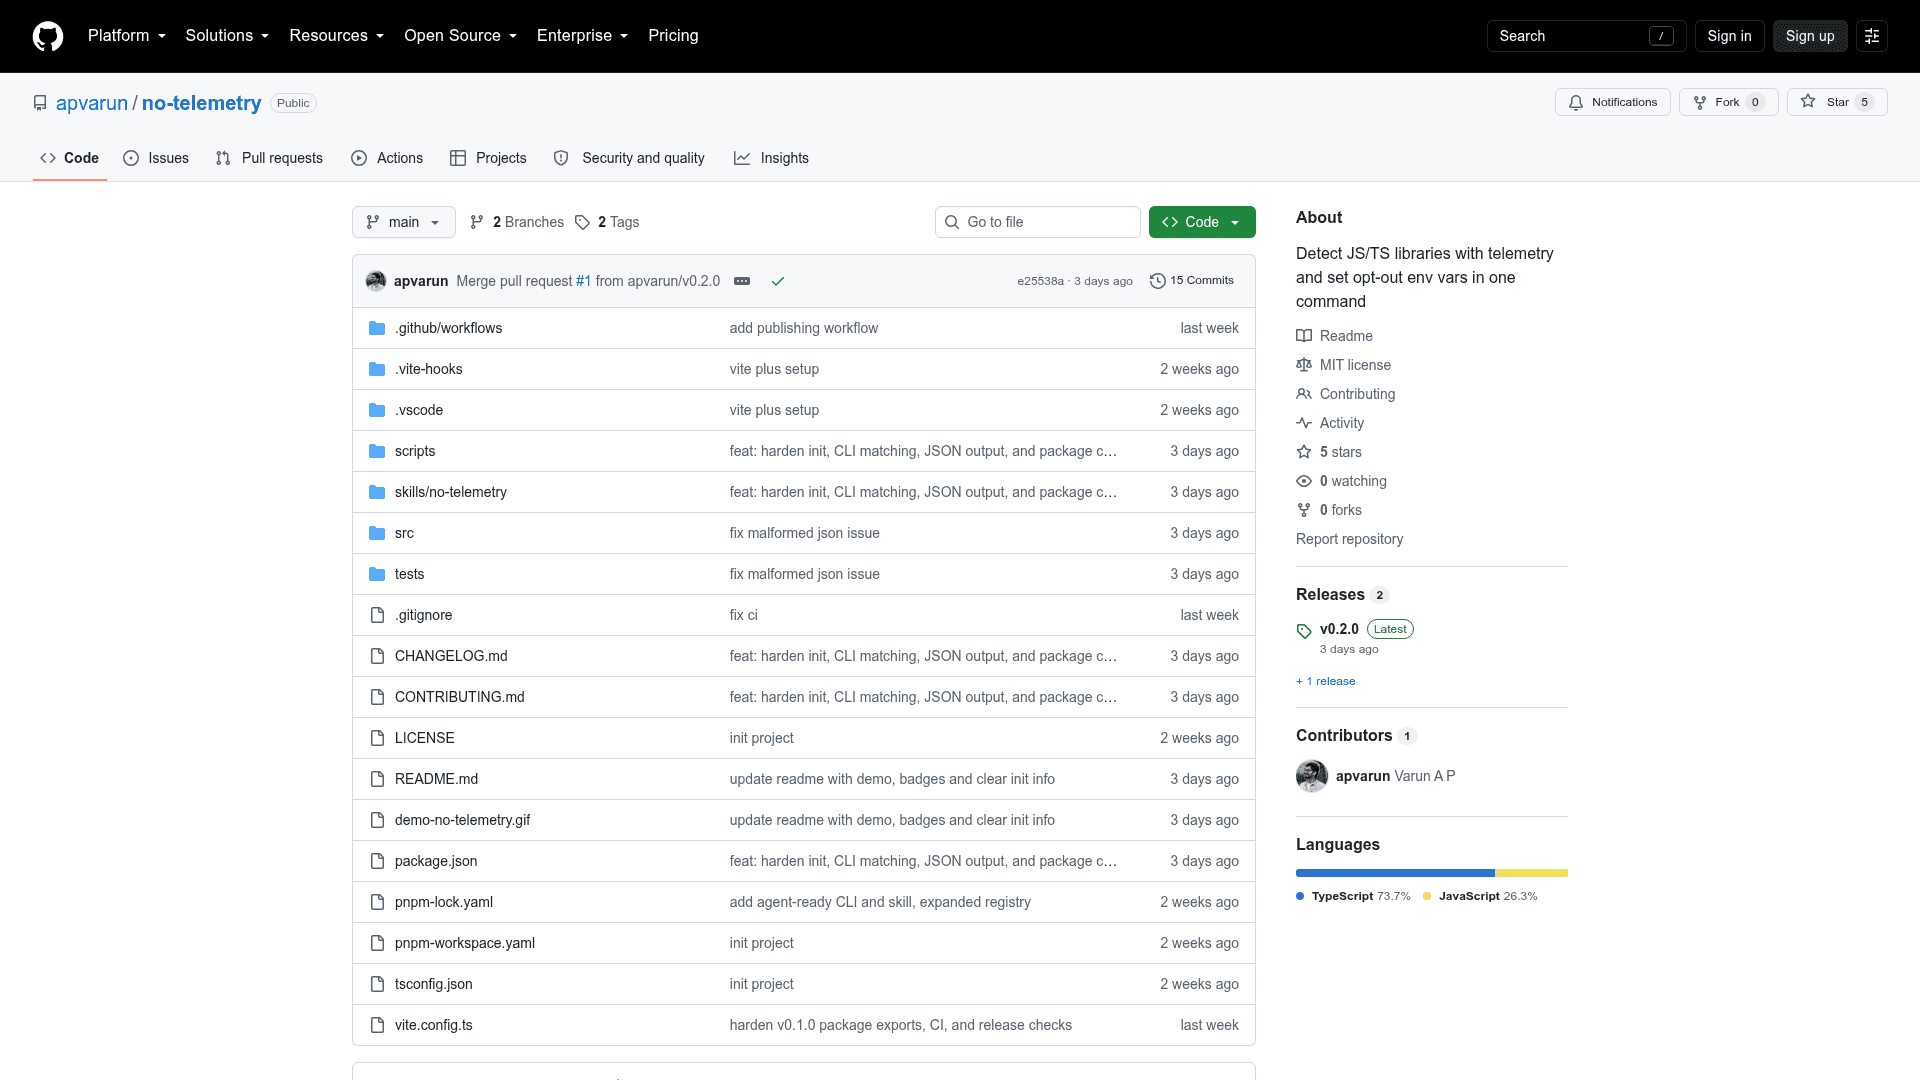Click the Report repository link
Image resolution: width=1920 pixels, height=1080 pixels.
[x=1349, y=539]
